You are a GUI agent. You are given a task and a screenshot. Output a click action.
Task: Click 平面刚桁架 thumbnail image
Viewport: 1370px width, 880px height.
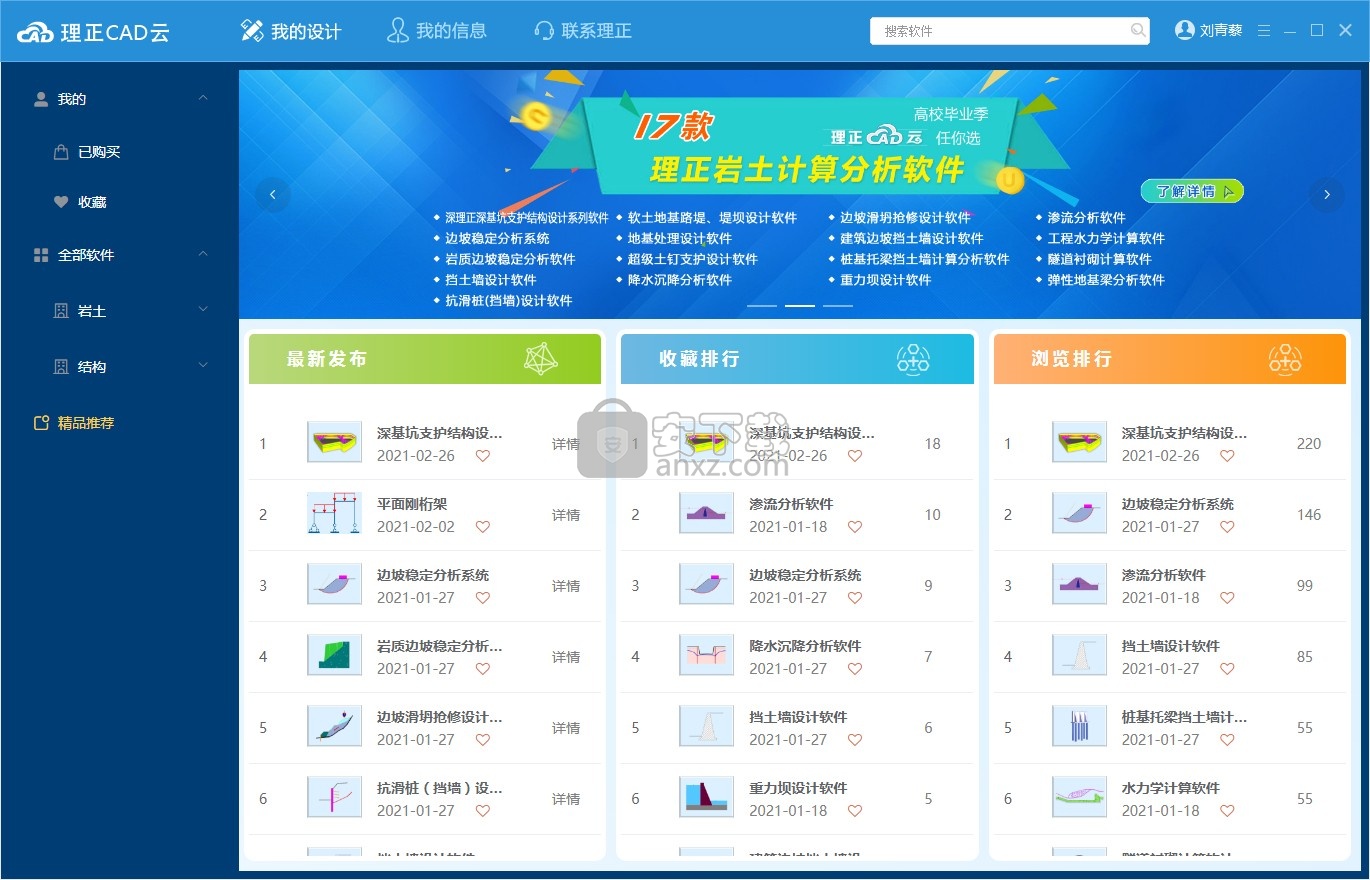[x=334, y=513]
